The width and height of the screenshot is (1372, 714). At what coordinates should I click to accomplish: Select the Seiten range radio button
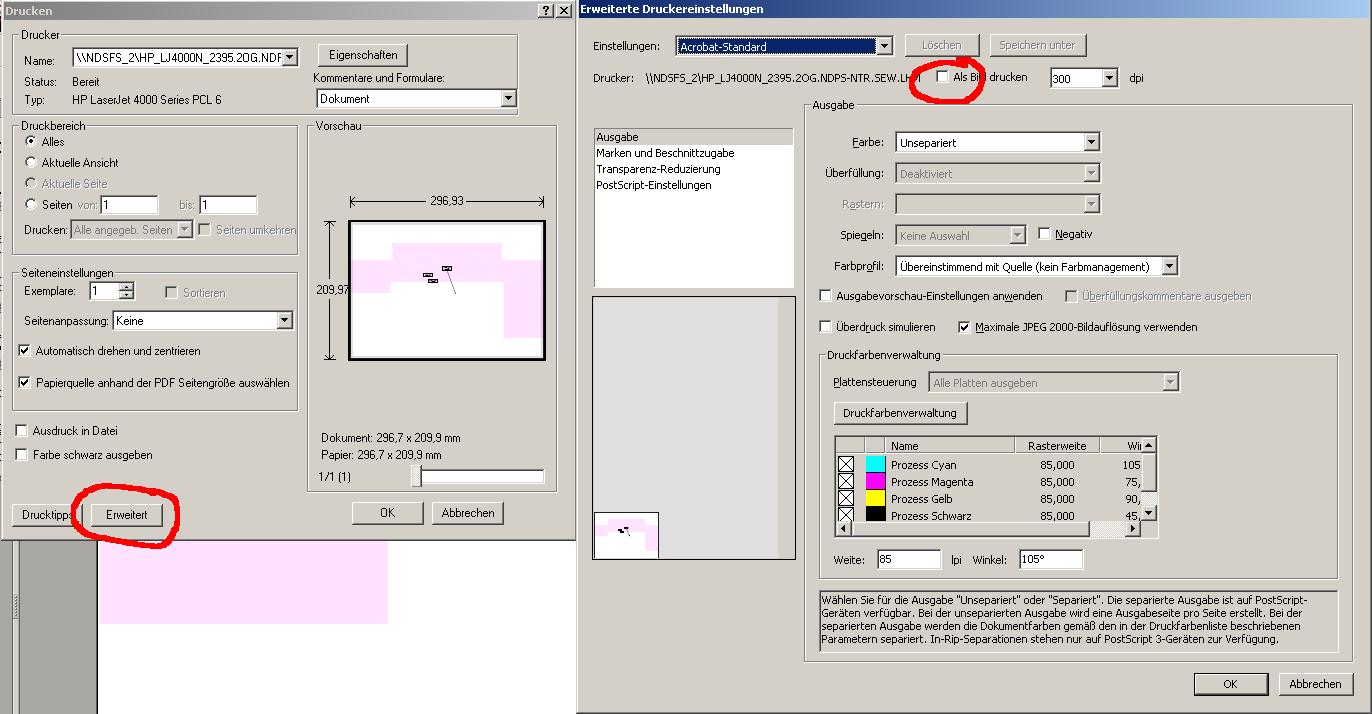coord(31,204)
